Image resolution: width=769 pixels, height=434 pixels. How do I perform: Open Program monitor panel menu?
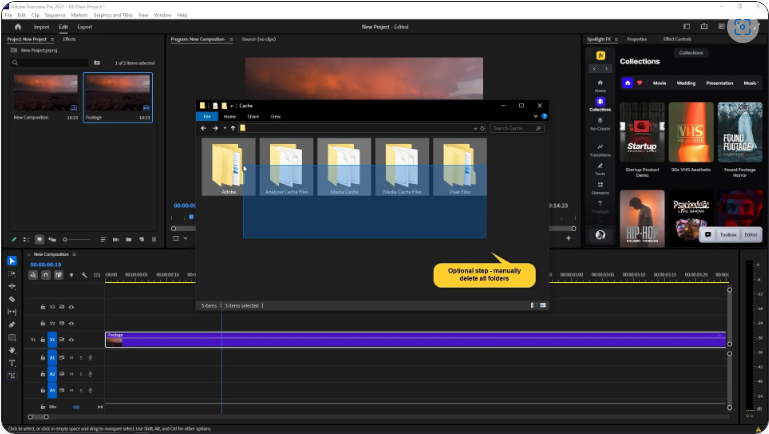click(231, 39)
